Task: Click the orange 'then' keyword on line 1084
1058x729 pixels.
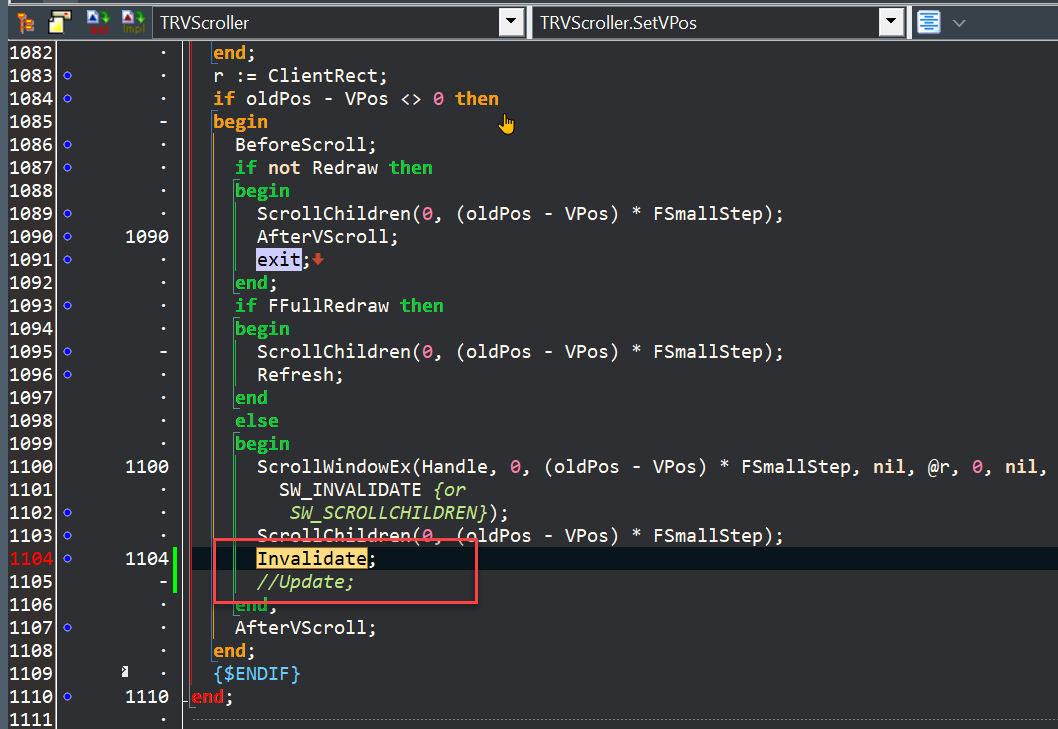Action: point(477,99)
